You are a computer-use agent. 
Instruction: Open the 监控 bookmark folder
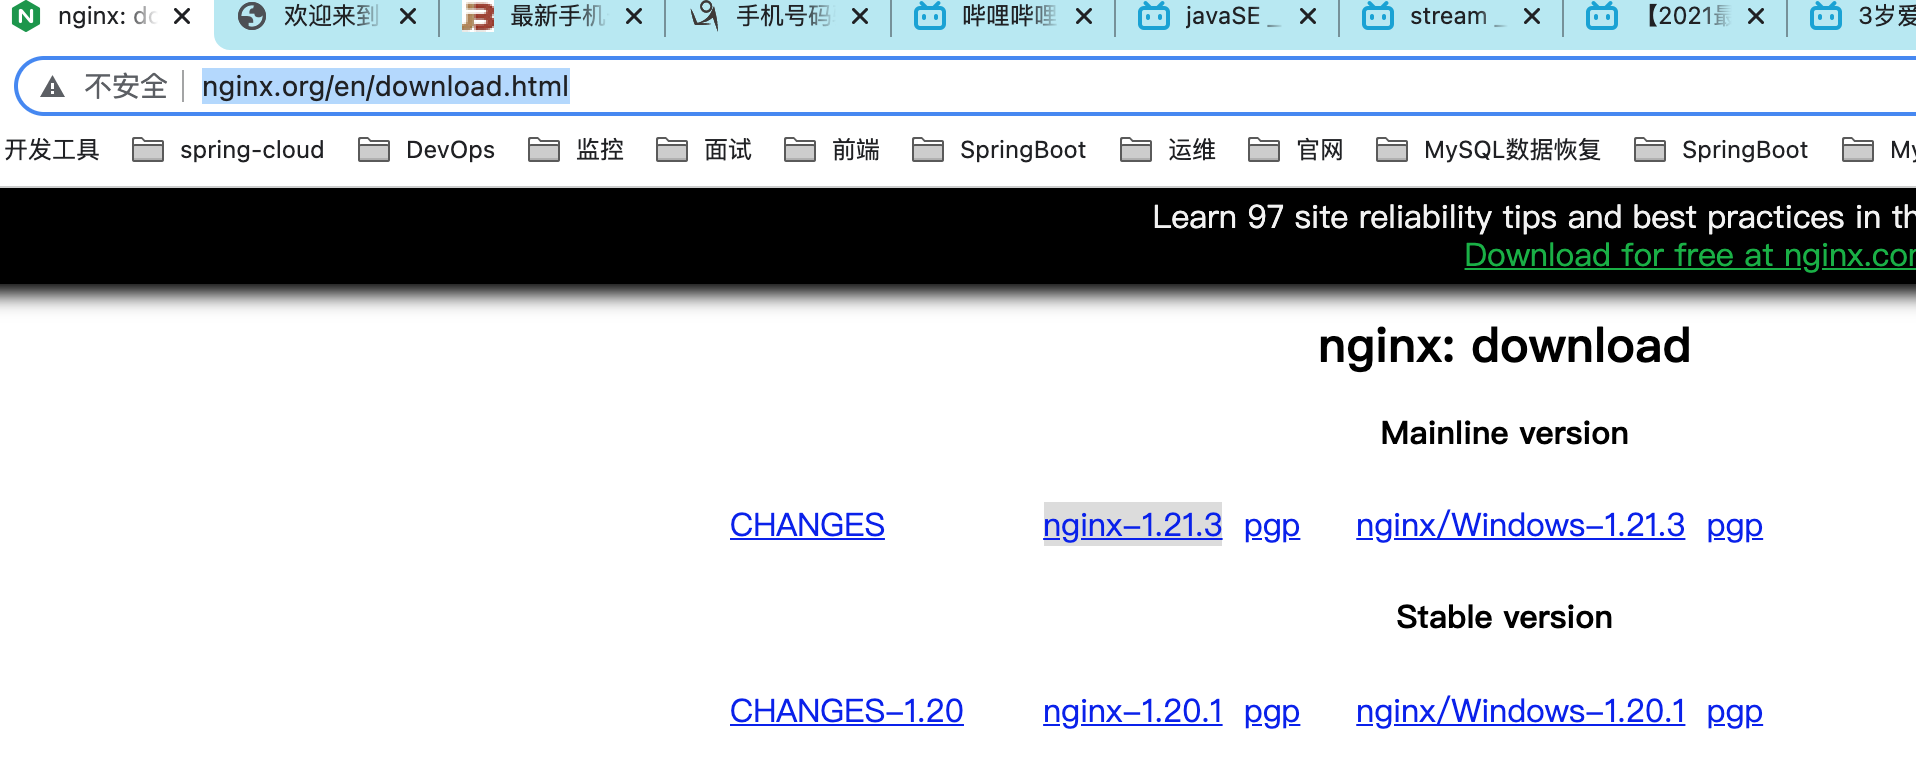576,150
